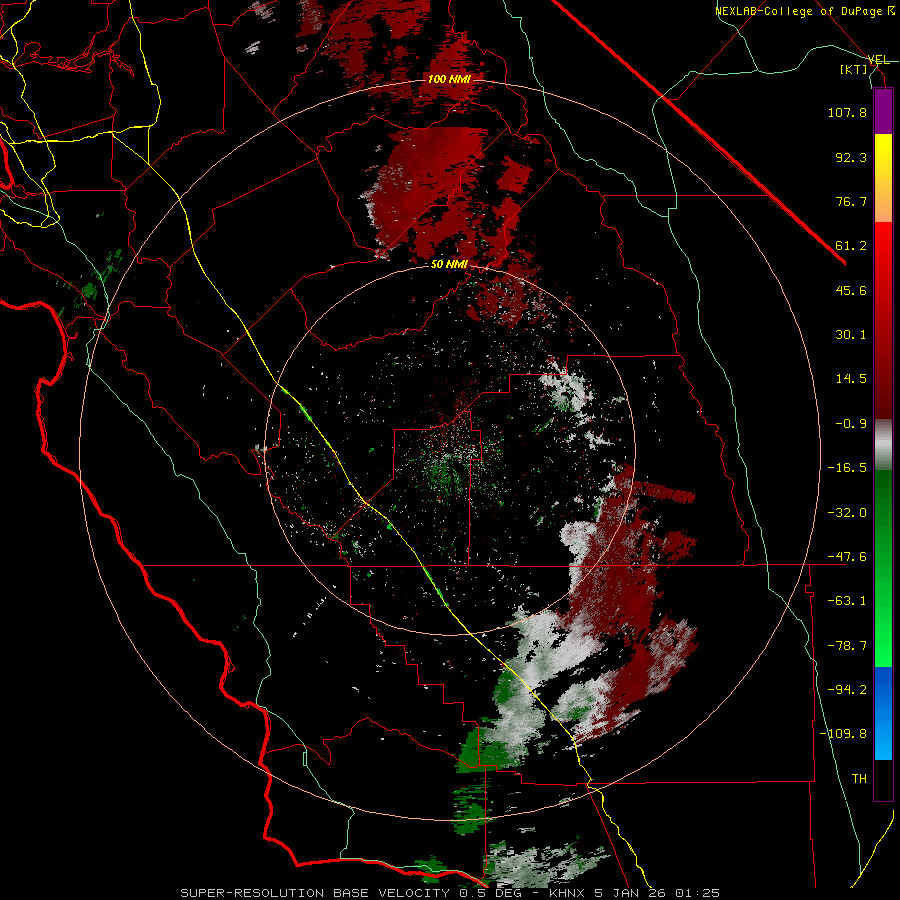Viewport: 900px width, 900px height.
Task: Click the 76.7 legend value
Action: [x=851, y=201]
